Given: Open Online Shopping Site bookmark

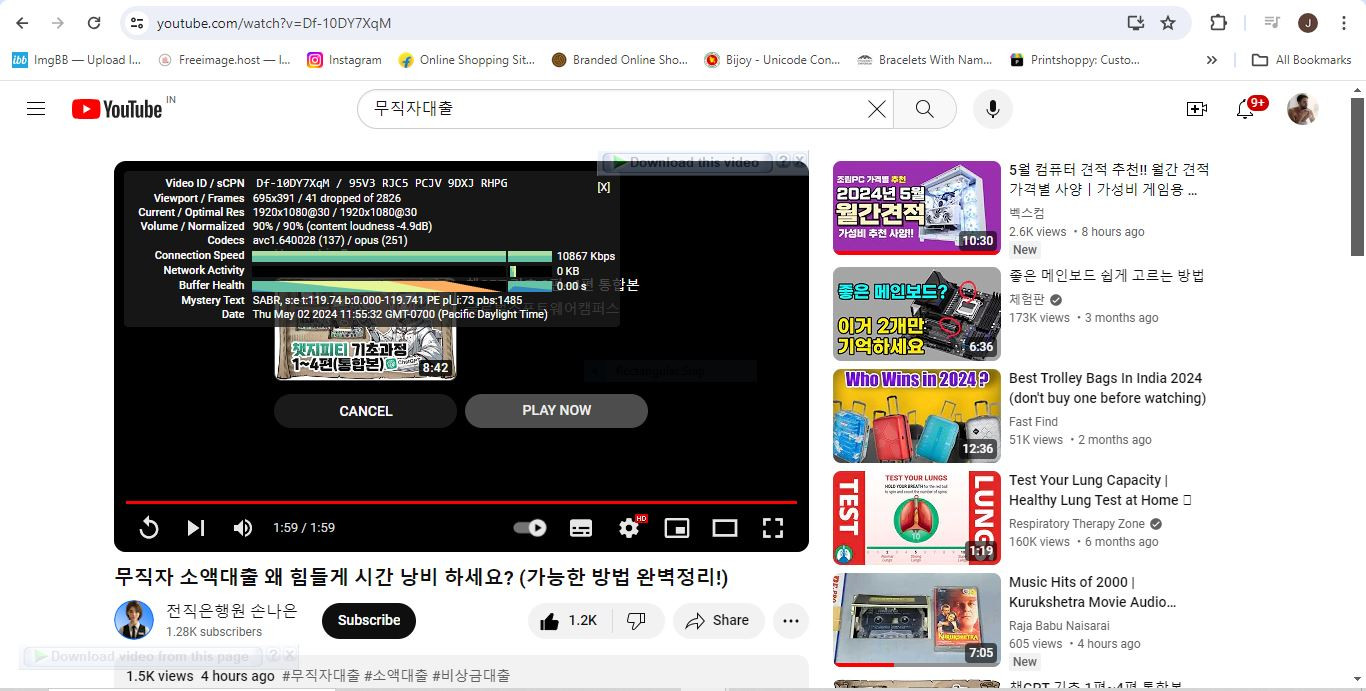Looking at the screenshot, I should [466, 60].
